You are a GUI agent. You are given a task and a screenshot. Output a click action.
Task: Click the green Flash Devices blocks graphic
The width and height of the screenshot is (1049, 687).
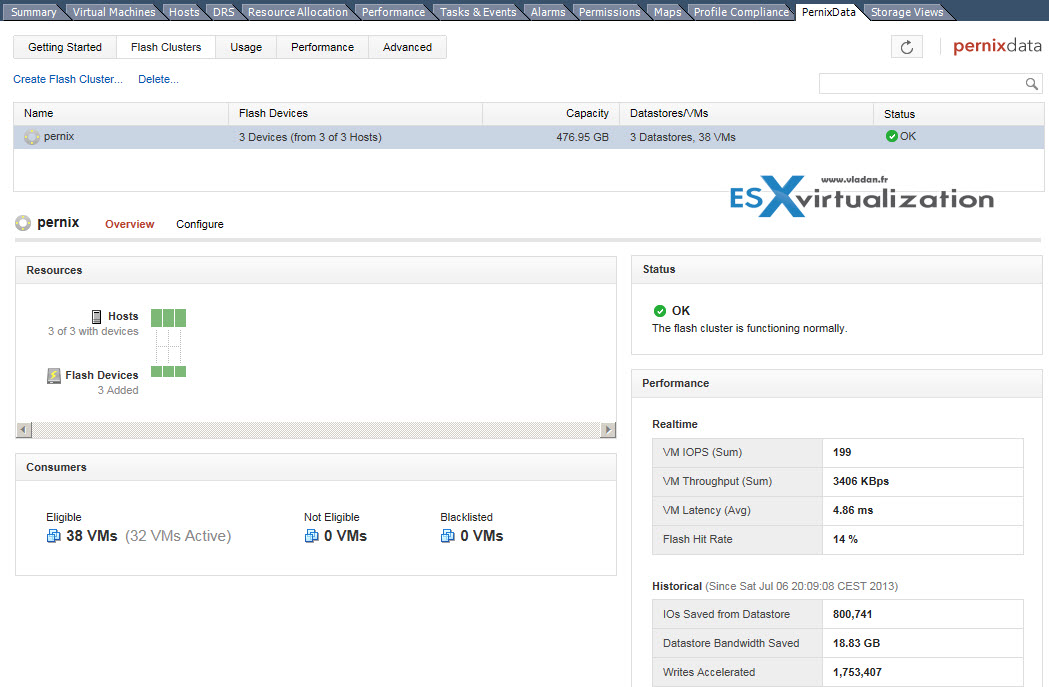tap(169, 372)
